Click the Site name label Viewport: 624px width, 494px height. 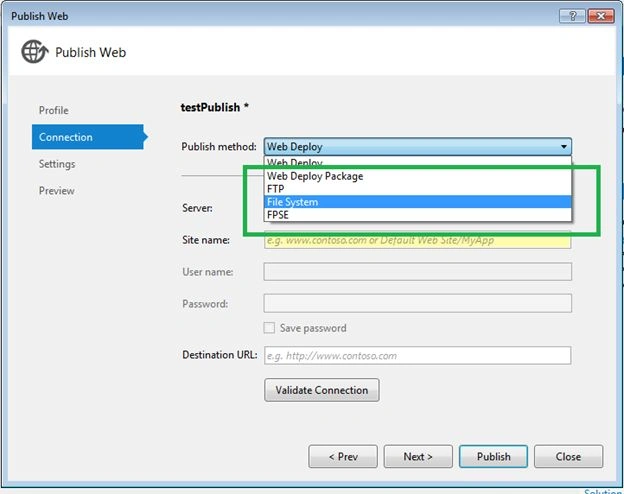point(206,240)
